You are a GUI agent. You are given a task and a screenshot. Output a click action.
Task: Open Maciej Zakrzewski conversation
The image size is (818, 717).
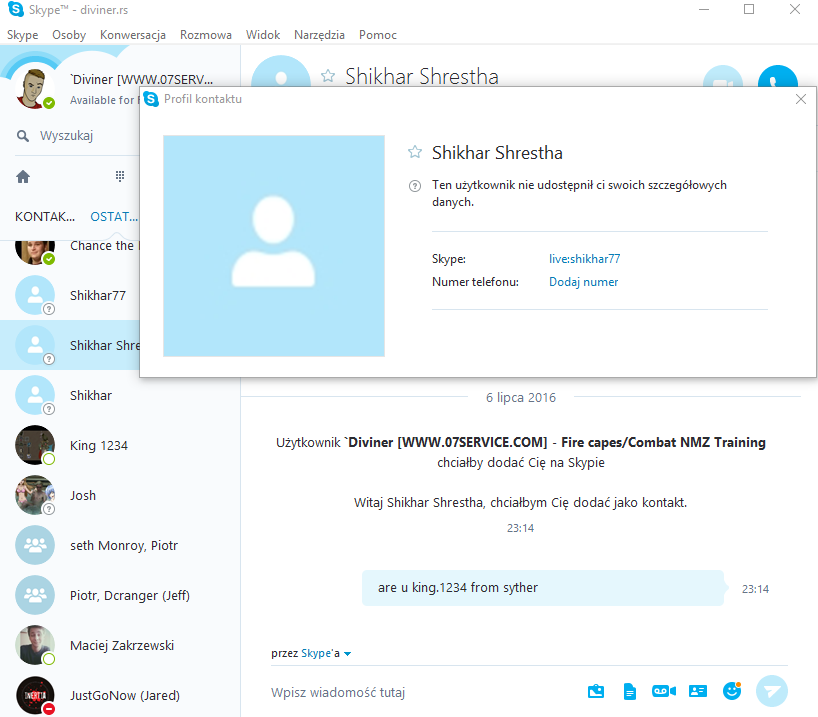coord(120,646)
